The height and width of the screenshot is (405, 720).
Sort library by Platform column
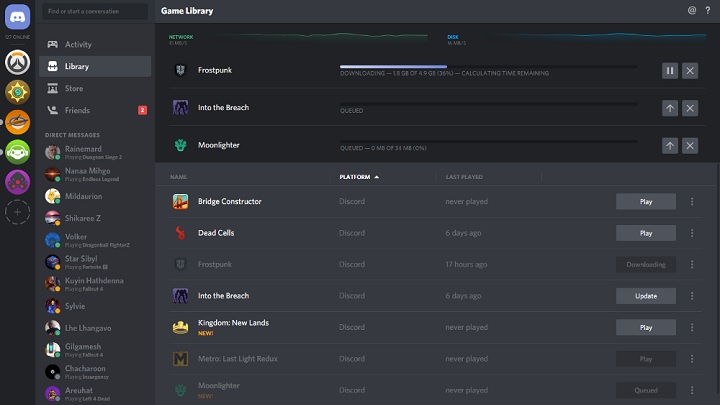pos(359,177)
